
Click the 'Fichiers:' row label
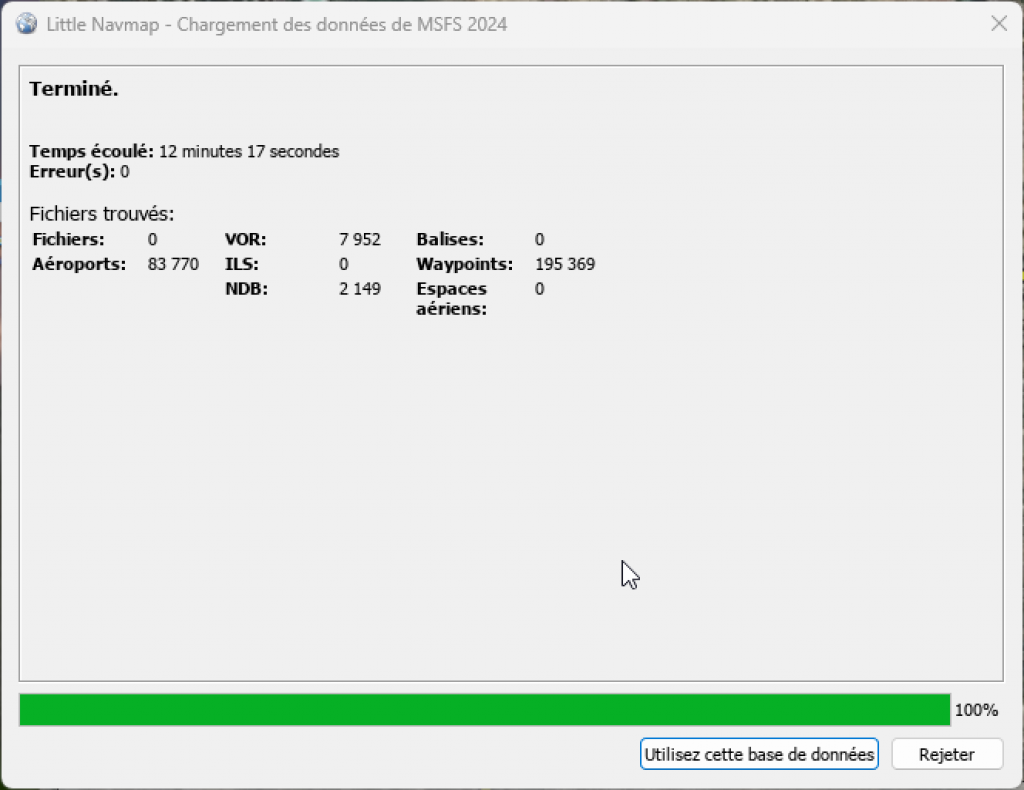coord(68,240)
